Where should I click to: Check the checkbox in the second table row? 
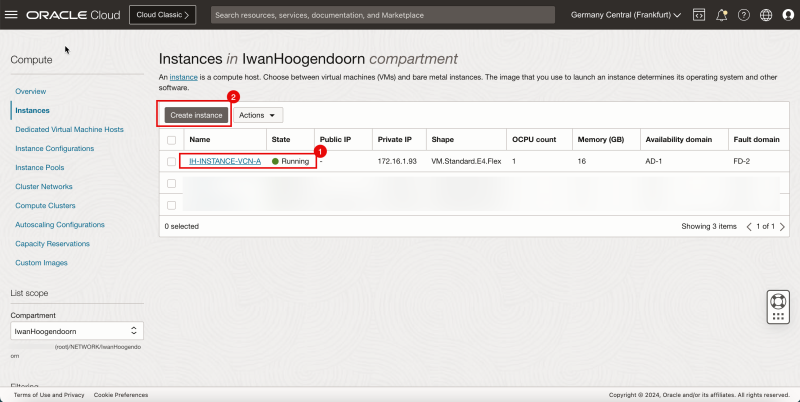(172, 184)
